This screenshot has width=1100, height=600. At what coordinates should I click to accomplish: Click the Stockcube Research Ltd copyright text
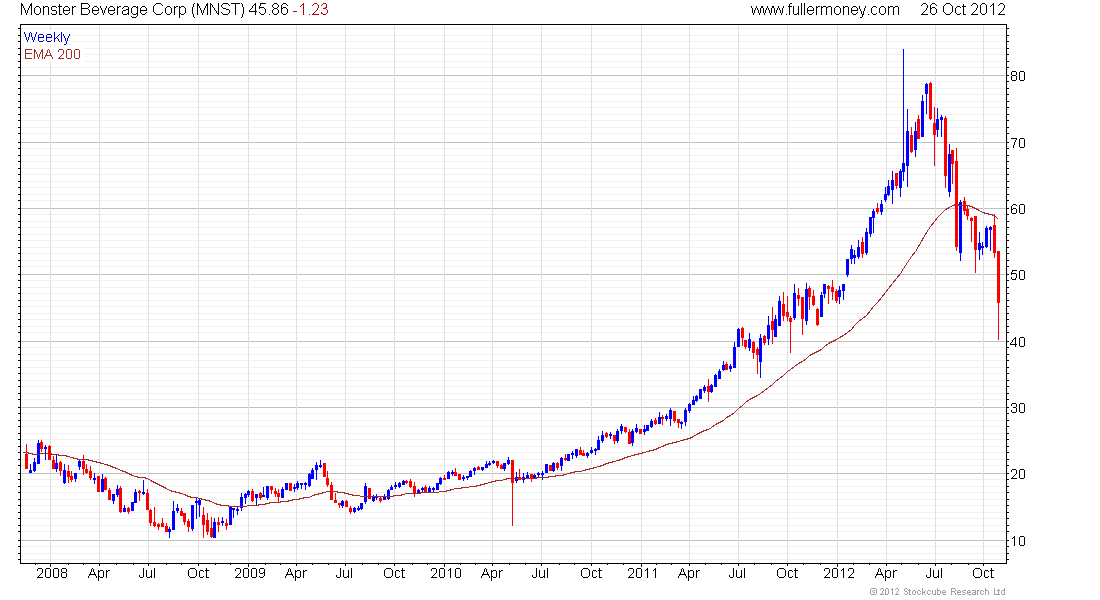coord(937,592)
